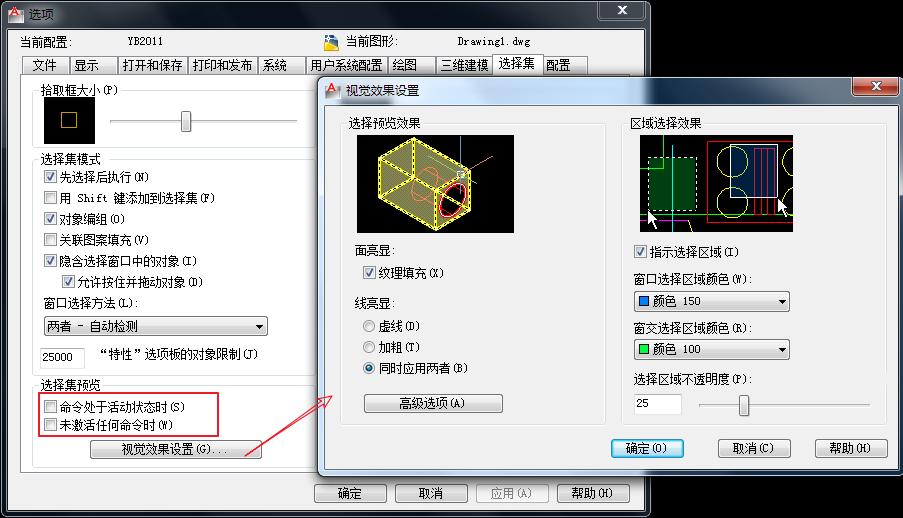Screen dimensions: 903x518
Task: Switch to the 文件 tab
Action: pos(45,65)
